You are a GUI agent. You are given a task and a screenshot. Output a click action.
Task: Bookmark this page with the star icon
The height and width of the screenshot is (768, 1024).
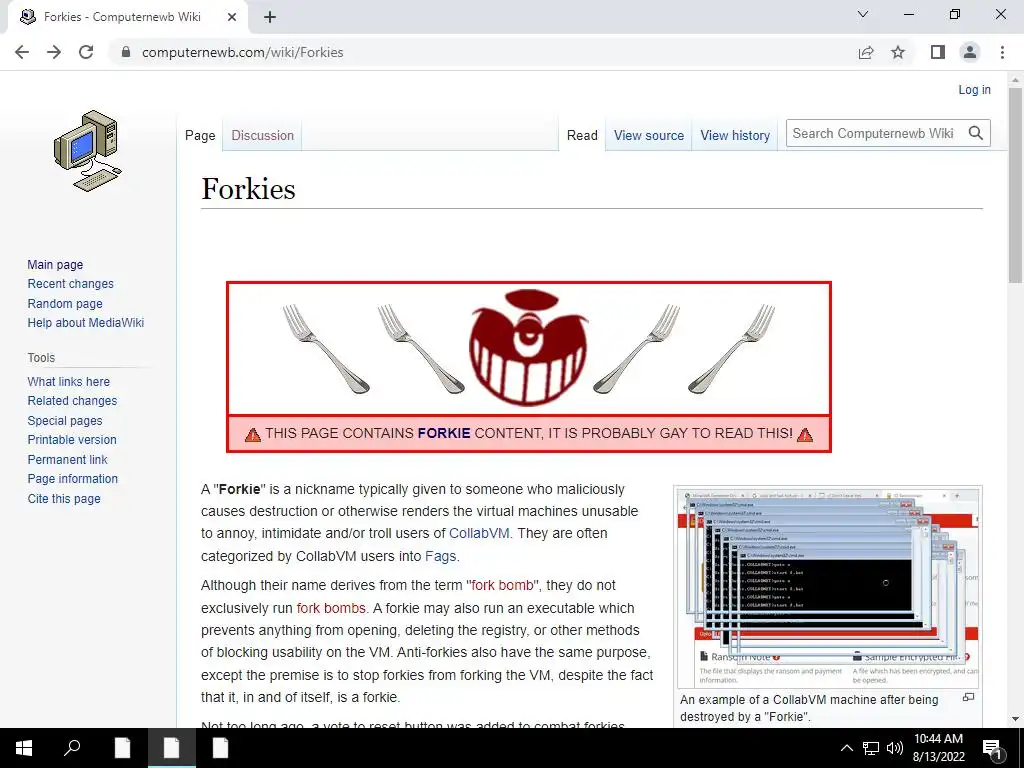898,52
